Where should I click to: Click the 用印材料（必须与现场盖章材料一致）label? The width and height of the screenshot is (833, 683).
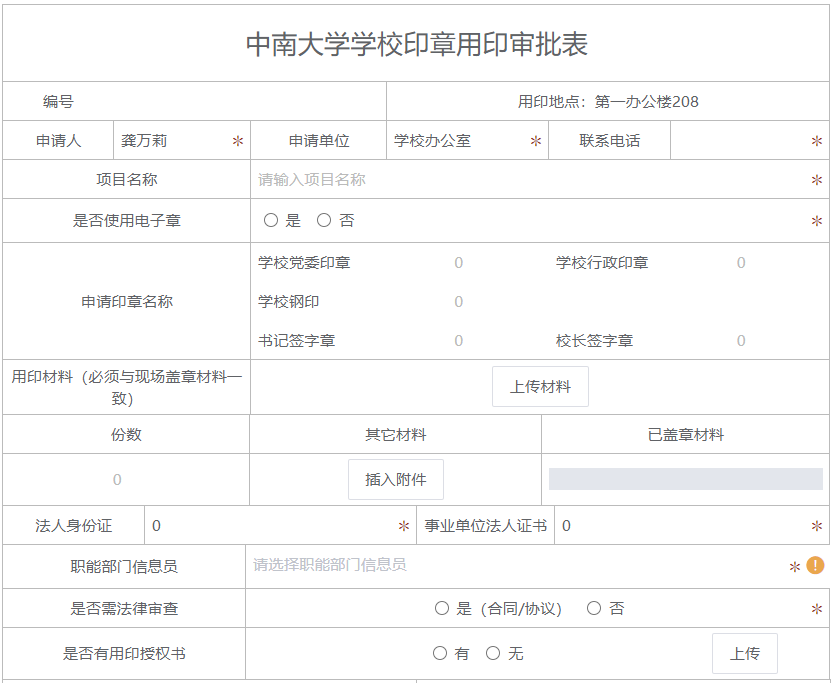(126, 387)
